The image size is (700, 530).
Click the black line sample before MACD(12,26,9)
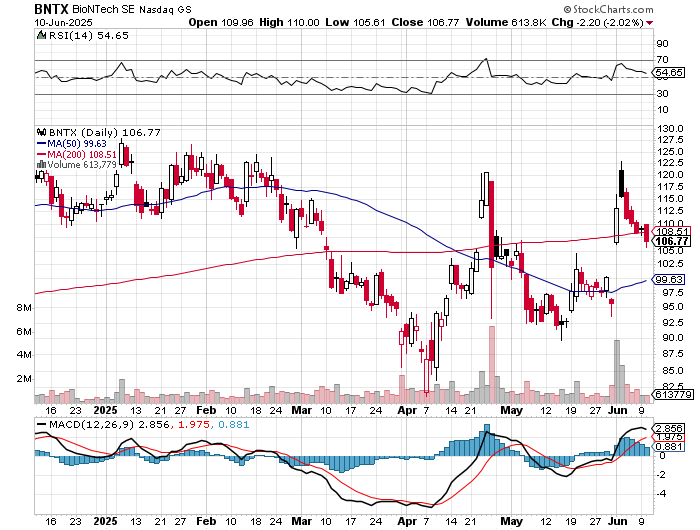pyautogui.click(x=42, y=425)
